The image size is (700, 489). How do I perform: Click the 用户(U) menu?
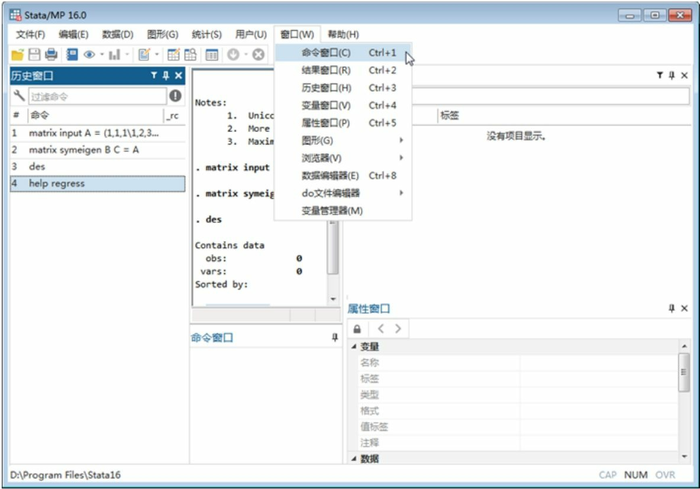pyautogui.click(x=250, y=34)
